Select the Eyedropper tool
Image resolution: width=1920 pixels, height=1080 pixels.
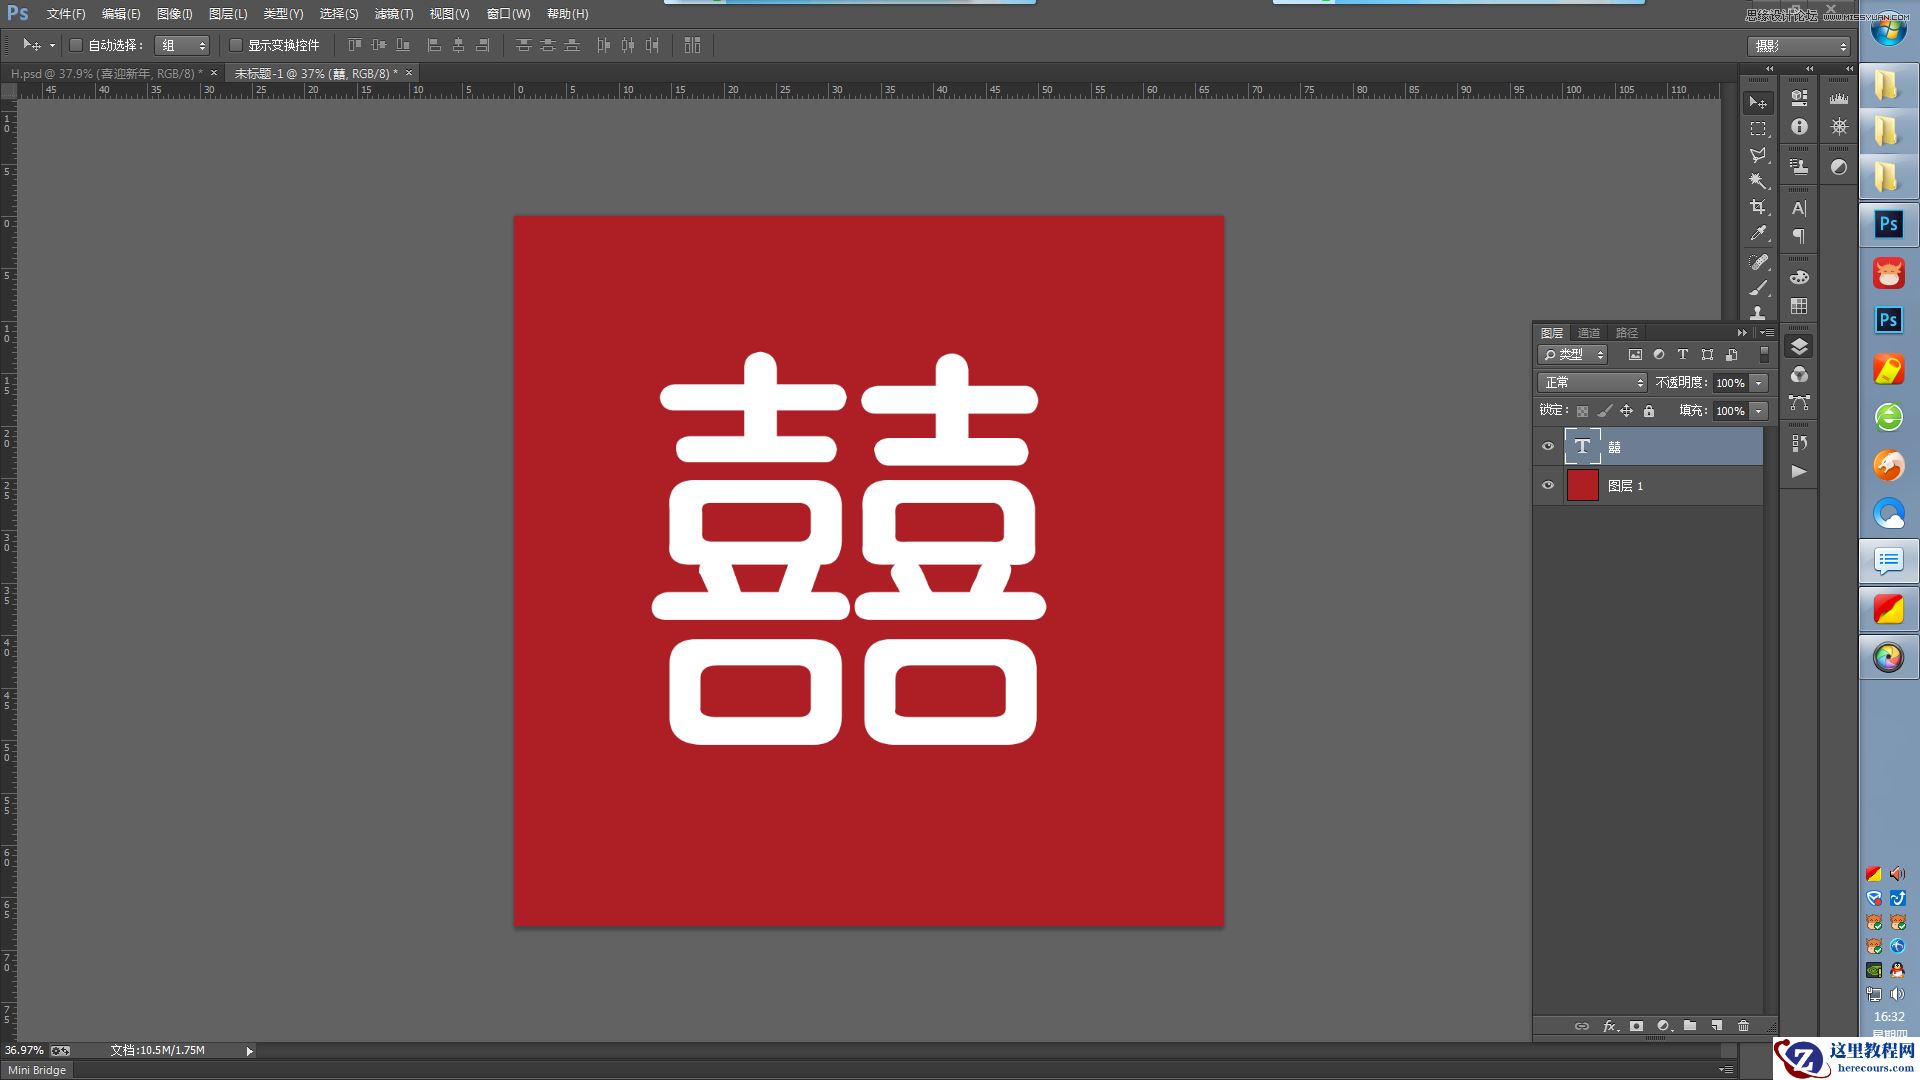pos(1757,232)
